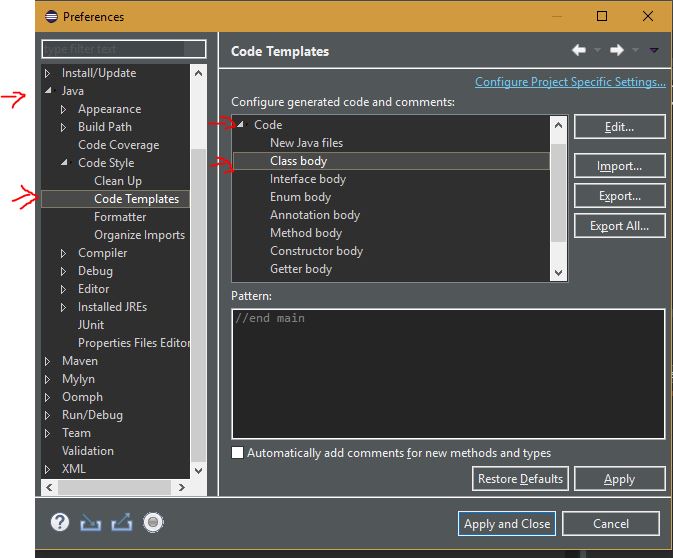Open the back history dropdown arrow
Viewport: 673px width, 558px height.
click(597, 51)
